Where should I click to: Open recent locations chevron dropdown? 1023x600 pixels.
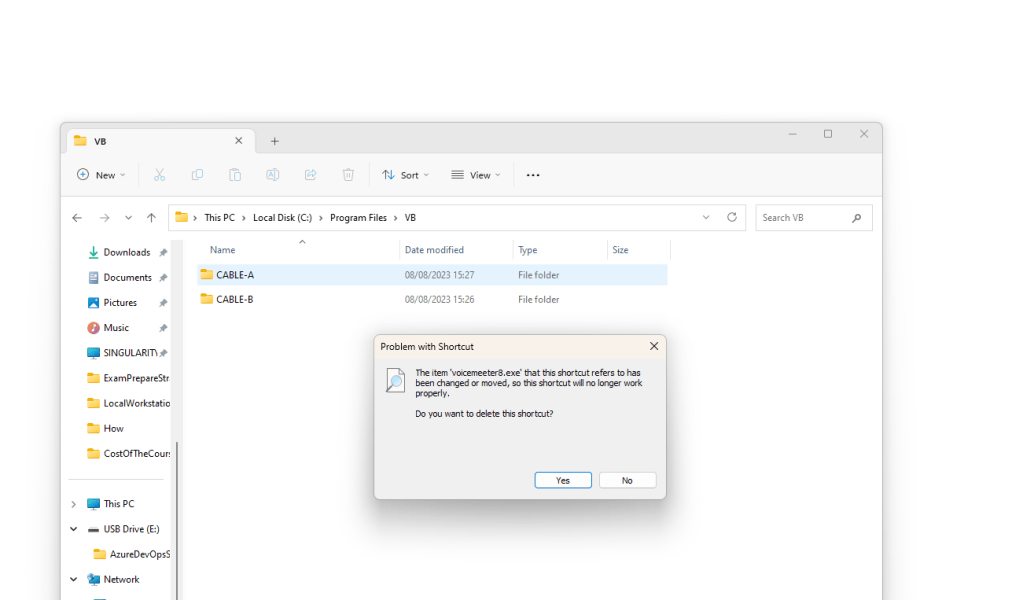pyautogui.click(x=129, y=218)
